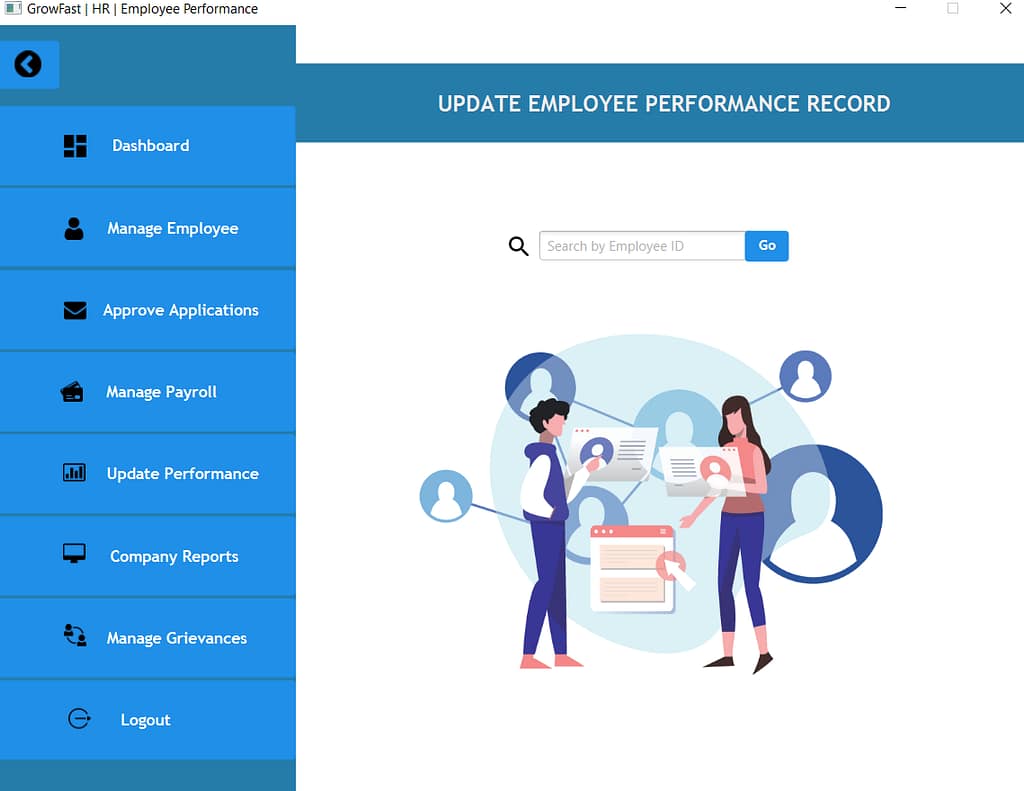Click the Company Reports monitor icon
The width and height of the screenshot is (1024, 791).
coord(74,553)
